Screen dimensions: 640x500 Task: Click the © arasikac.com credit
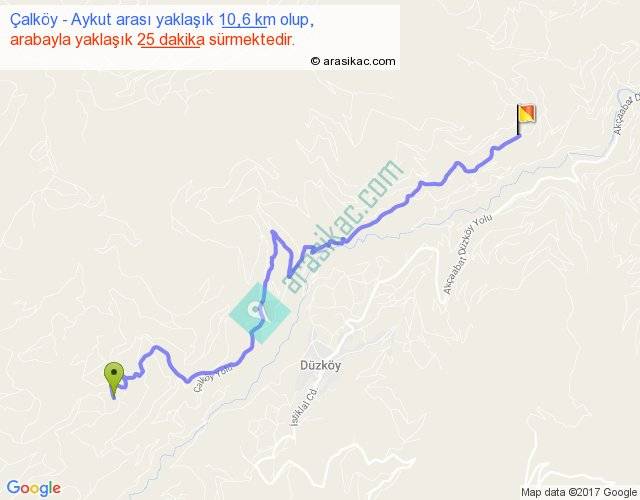(x=353, y=61)
